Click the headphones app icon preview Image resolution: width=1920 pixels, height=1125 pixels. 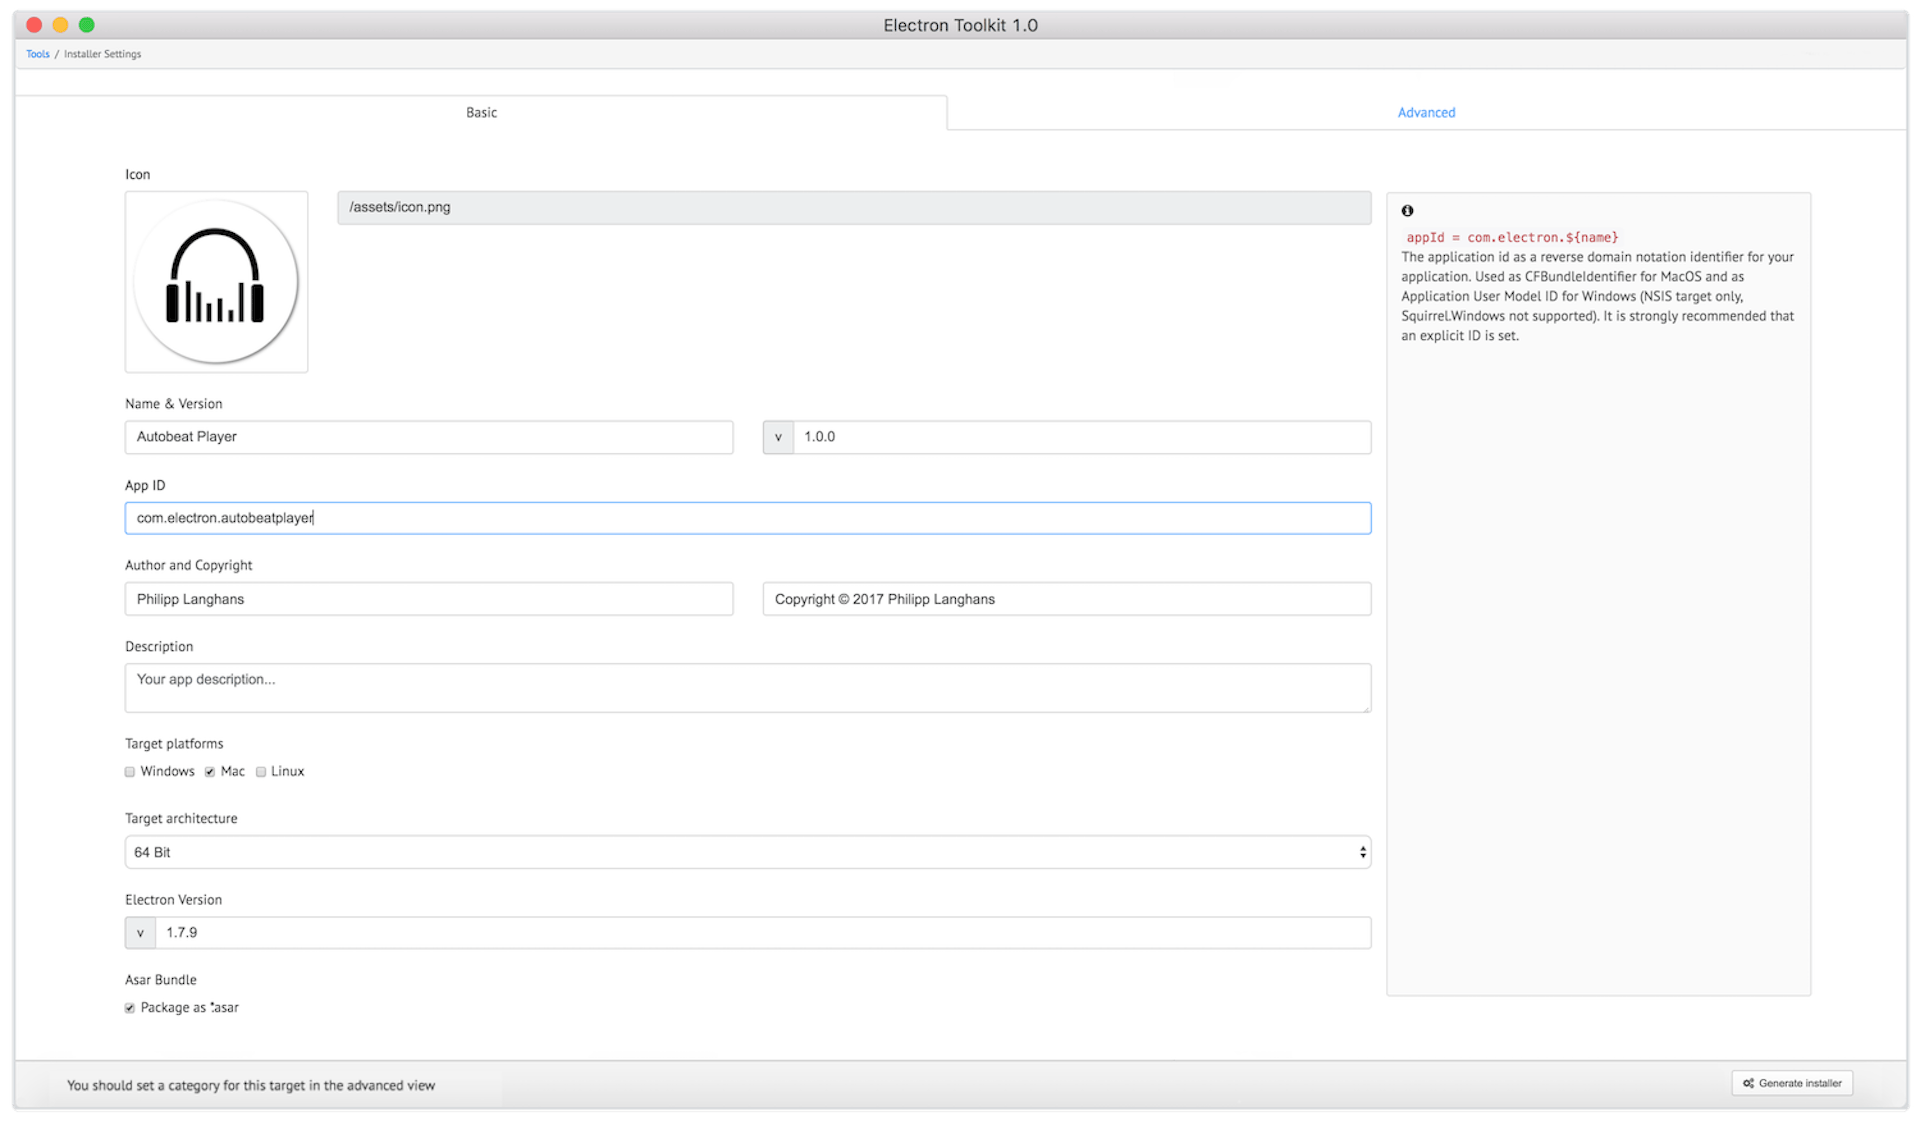click(216, 281)
